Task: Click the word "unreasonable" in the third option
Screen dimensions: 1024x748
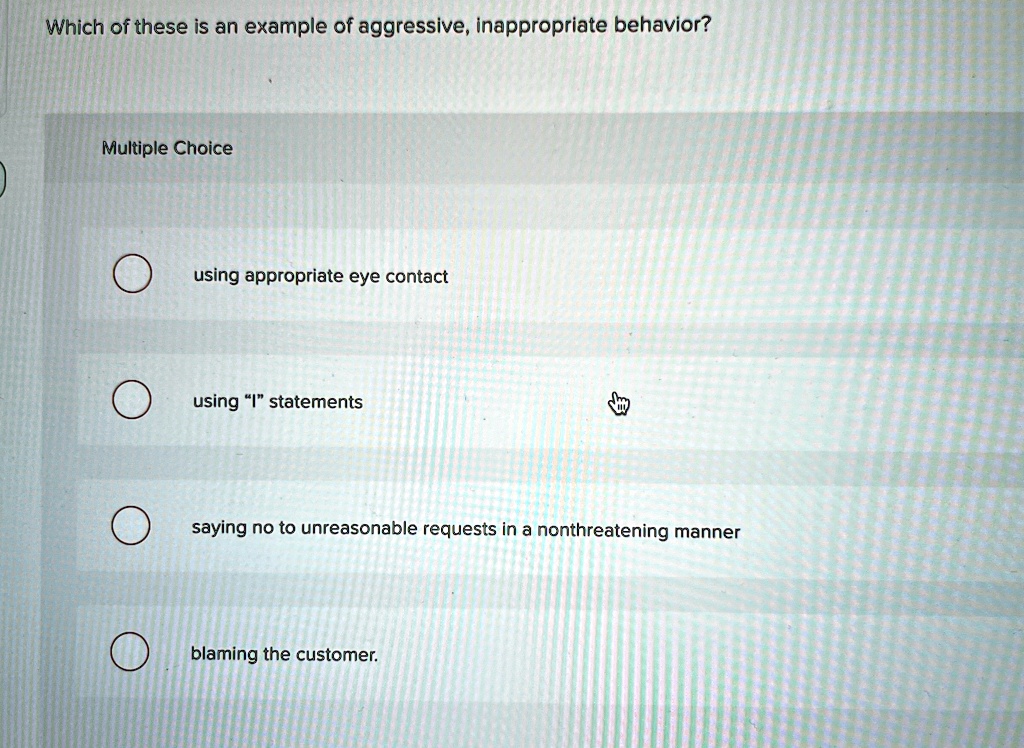Action: (x=359, y=530)
